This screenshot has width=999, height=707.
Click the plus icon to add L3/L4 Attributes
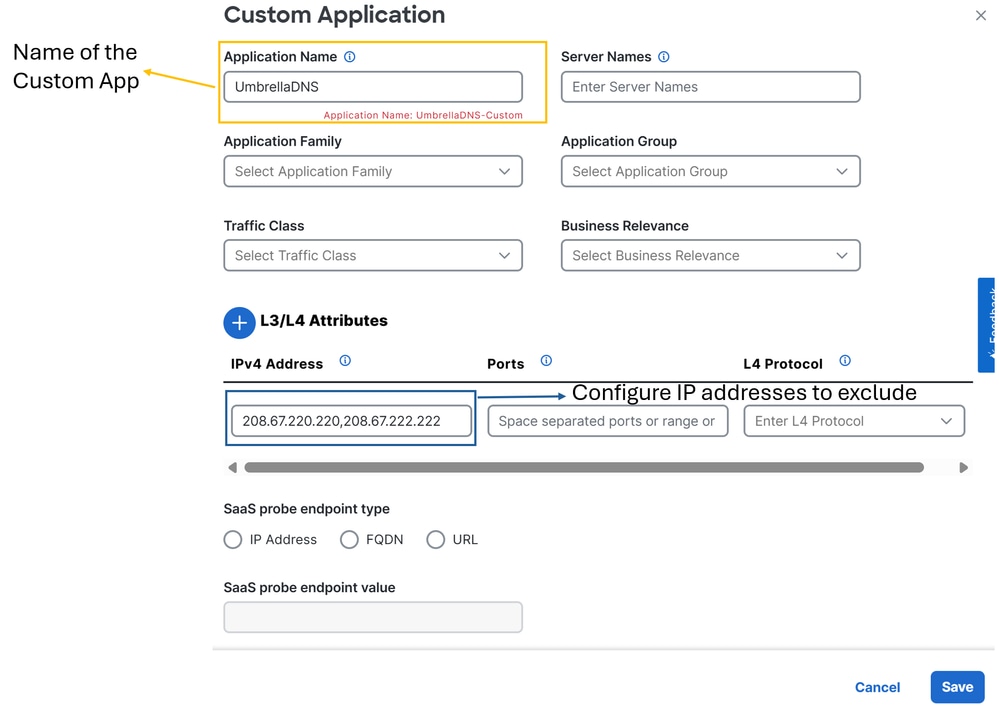[x=239, y=322]
